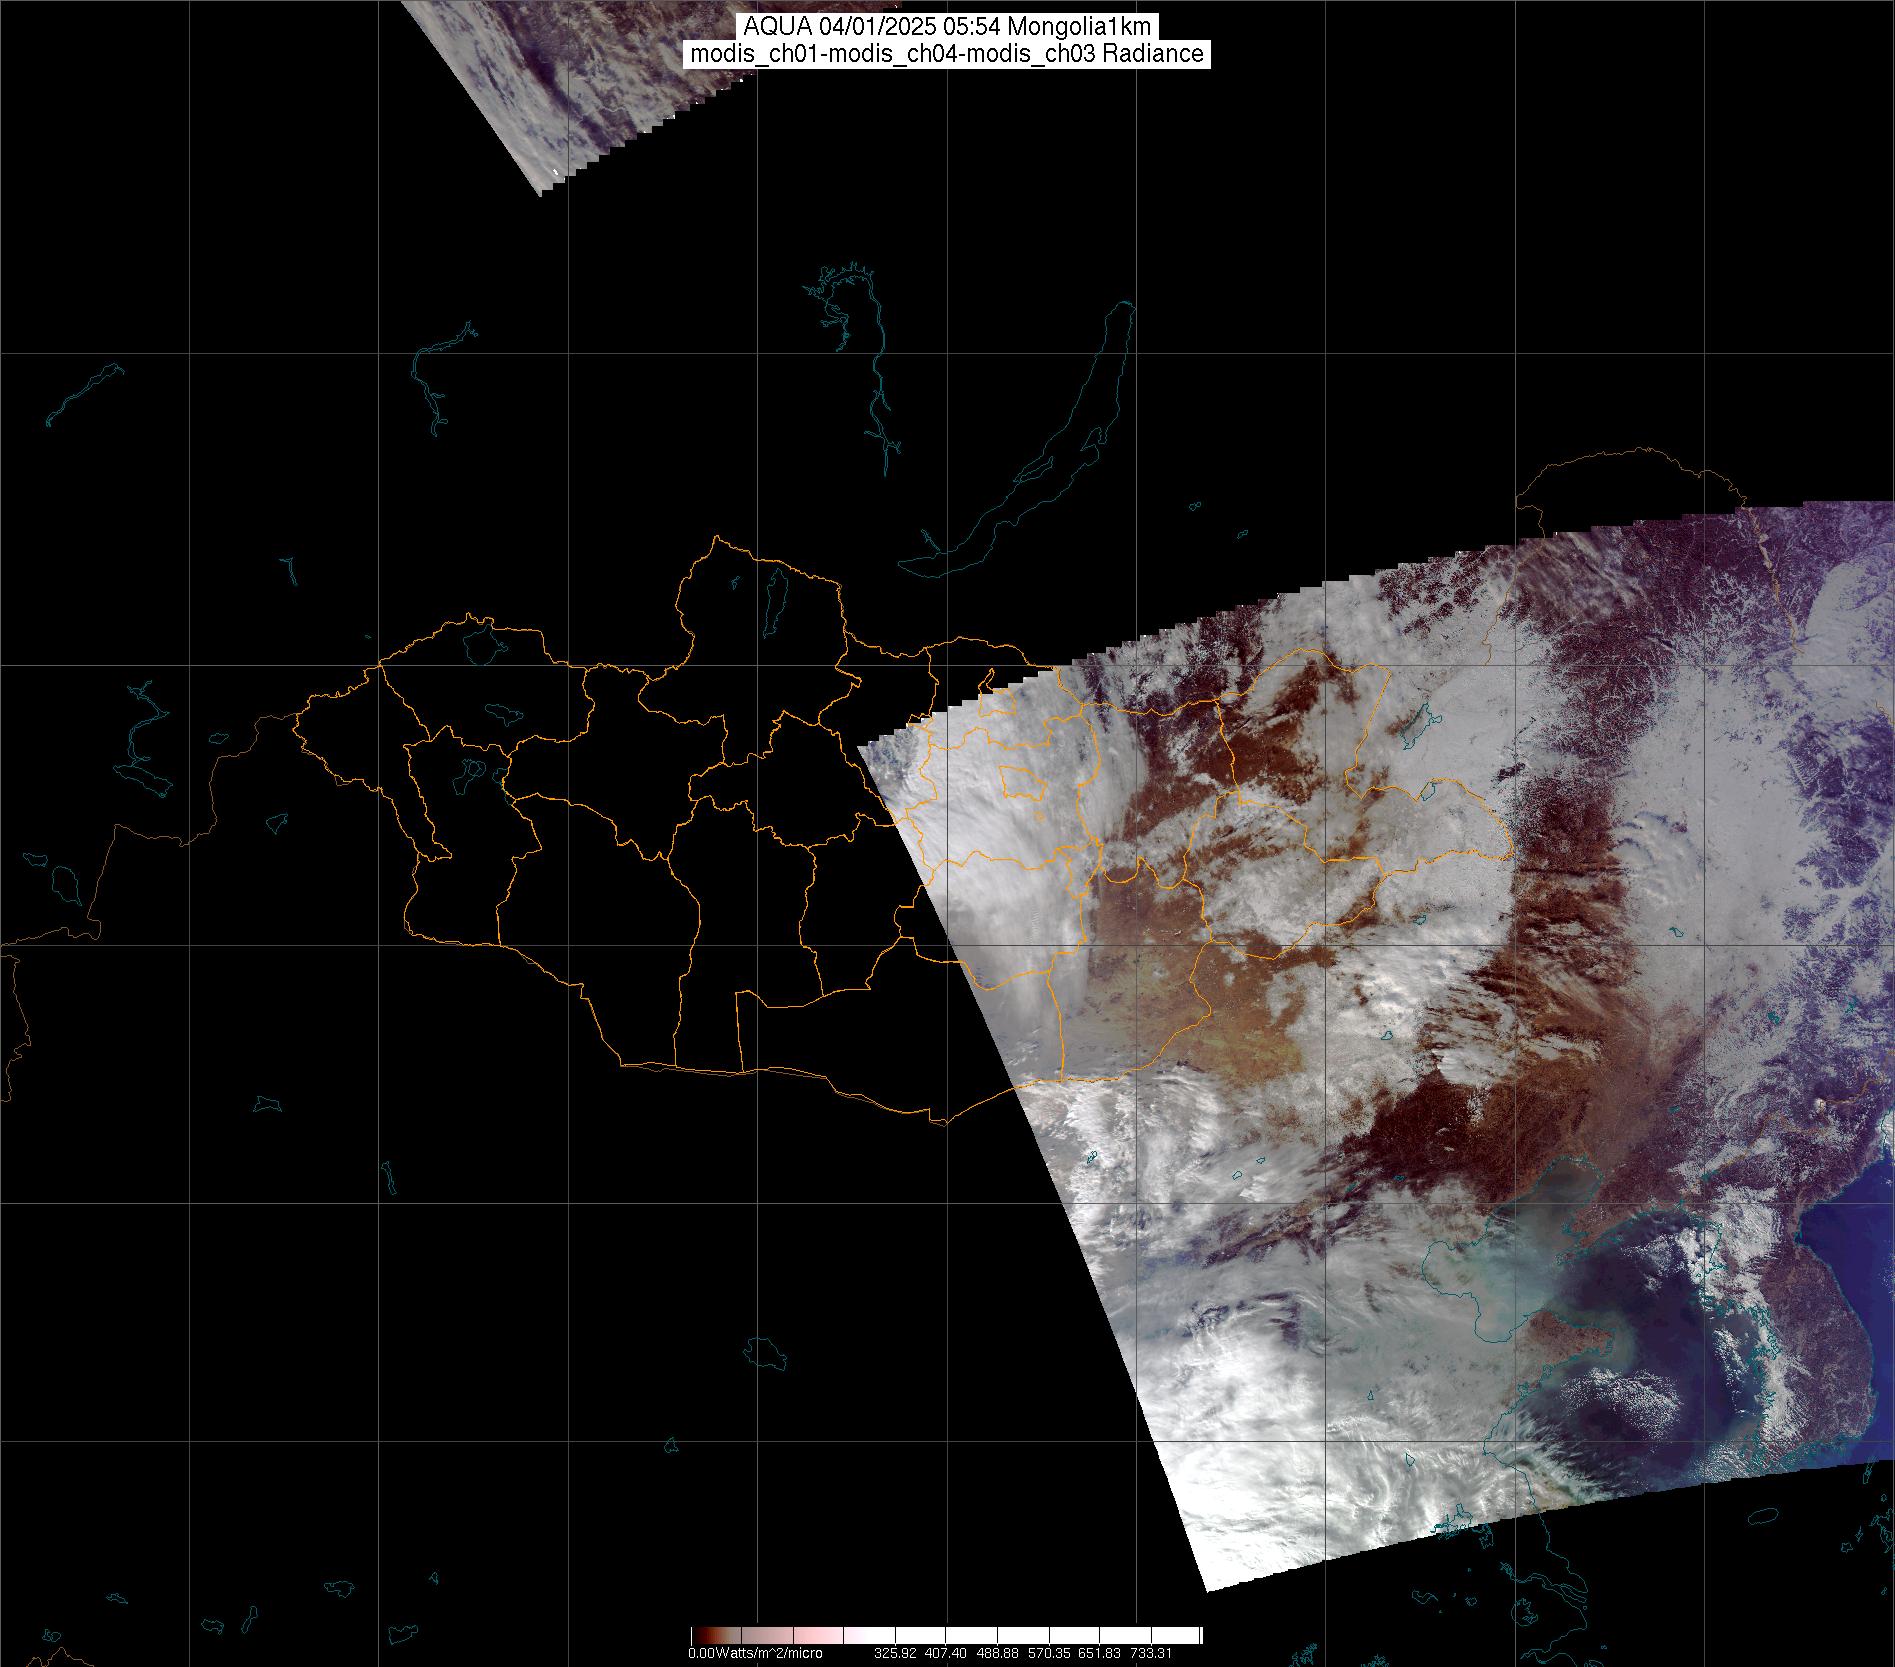Click the 407.40 scale value
This screenshot has height=1667, width=1895.
coord(945,1653)
